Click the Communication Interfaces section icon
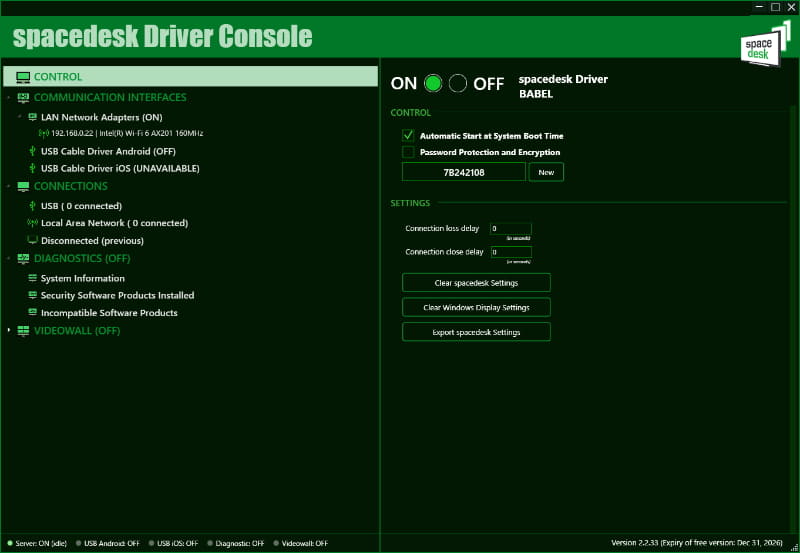Image resolution: width=800 pixels, height=553 pixels. [x=23, y=97]
